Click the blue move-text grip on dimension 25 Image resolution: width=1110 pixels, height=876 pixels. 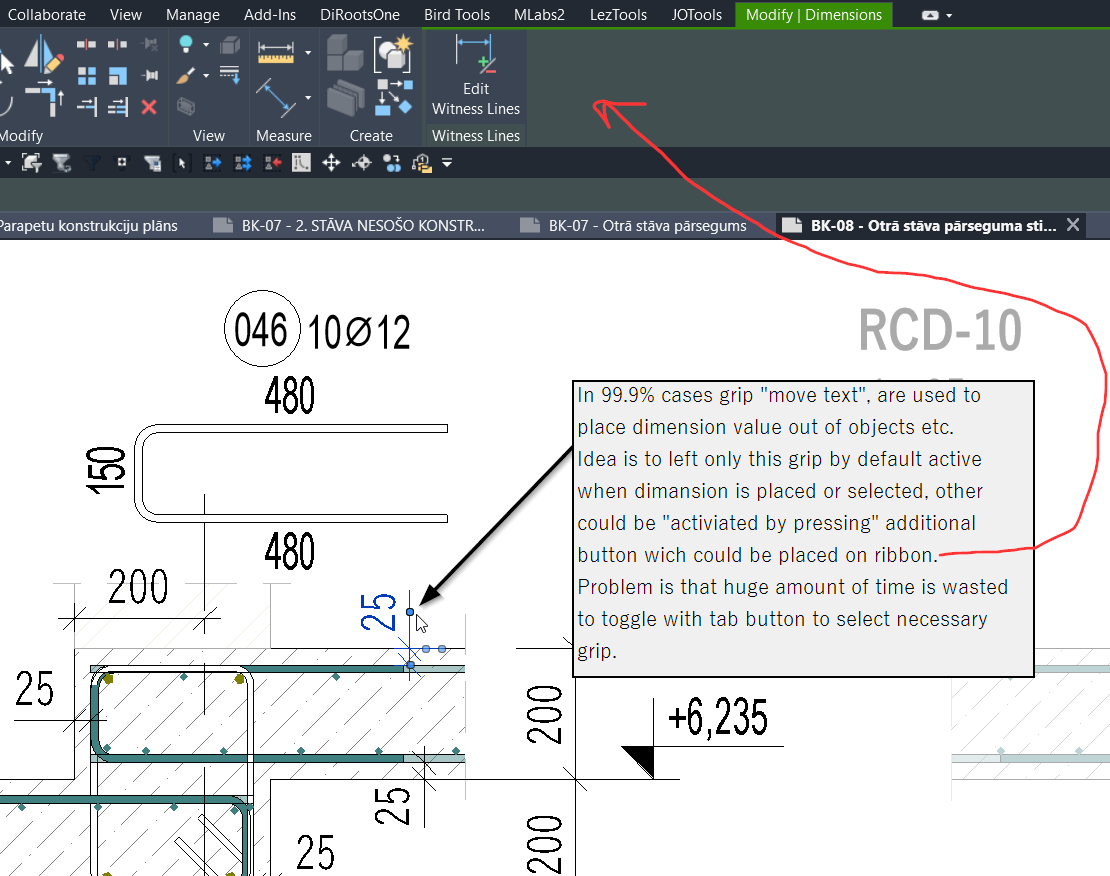pyautogui.click(x=411, y=610)
